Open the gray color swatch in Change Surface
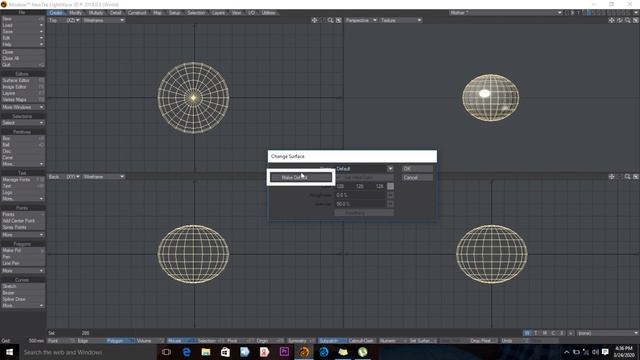 [391, 186]
